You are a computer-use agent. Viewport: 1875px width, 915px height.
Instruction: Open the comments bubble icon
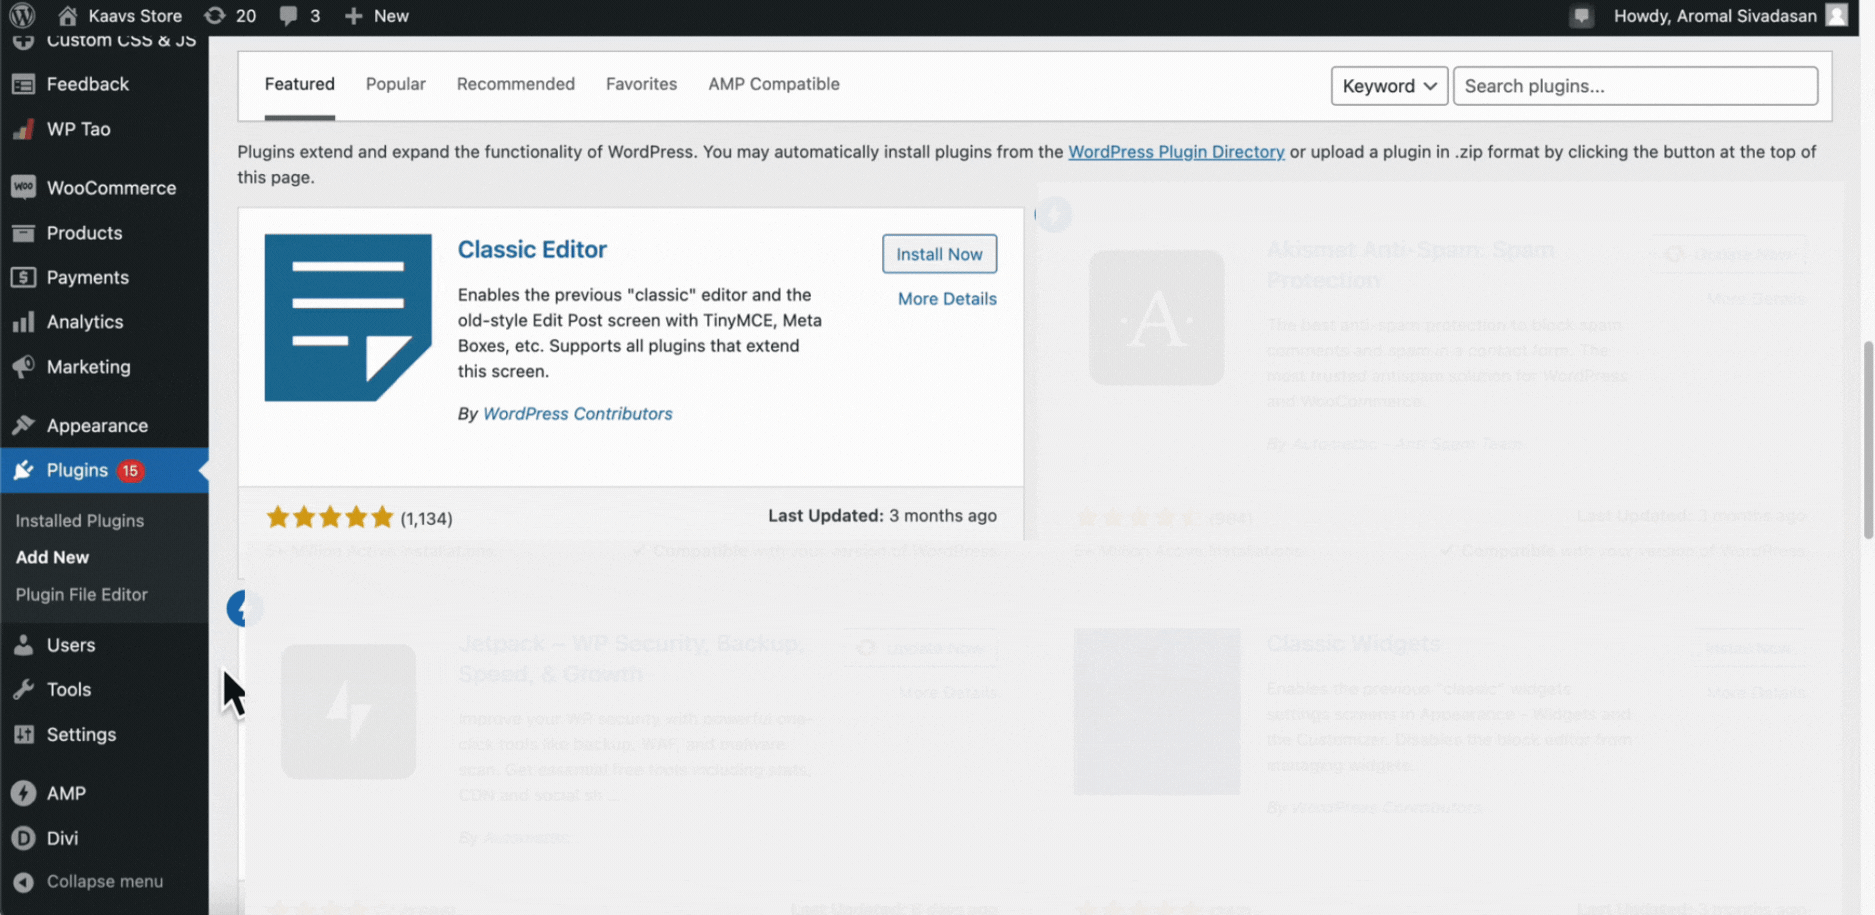point(288,15)
